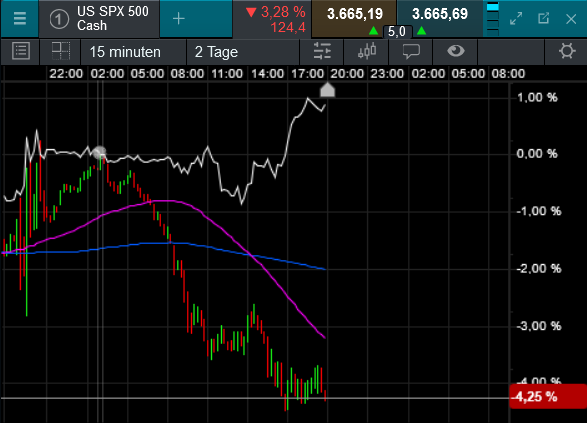Click the 1,00 % axis label
Image resolution: width=587 pixels, height=423 pixels.
pos(537,98)
